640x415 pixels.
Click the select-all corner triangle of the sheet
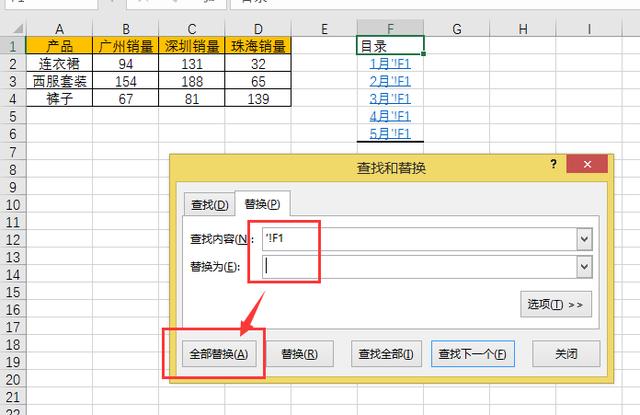17,29
